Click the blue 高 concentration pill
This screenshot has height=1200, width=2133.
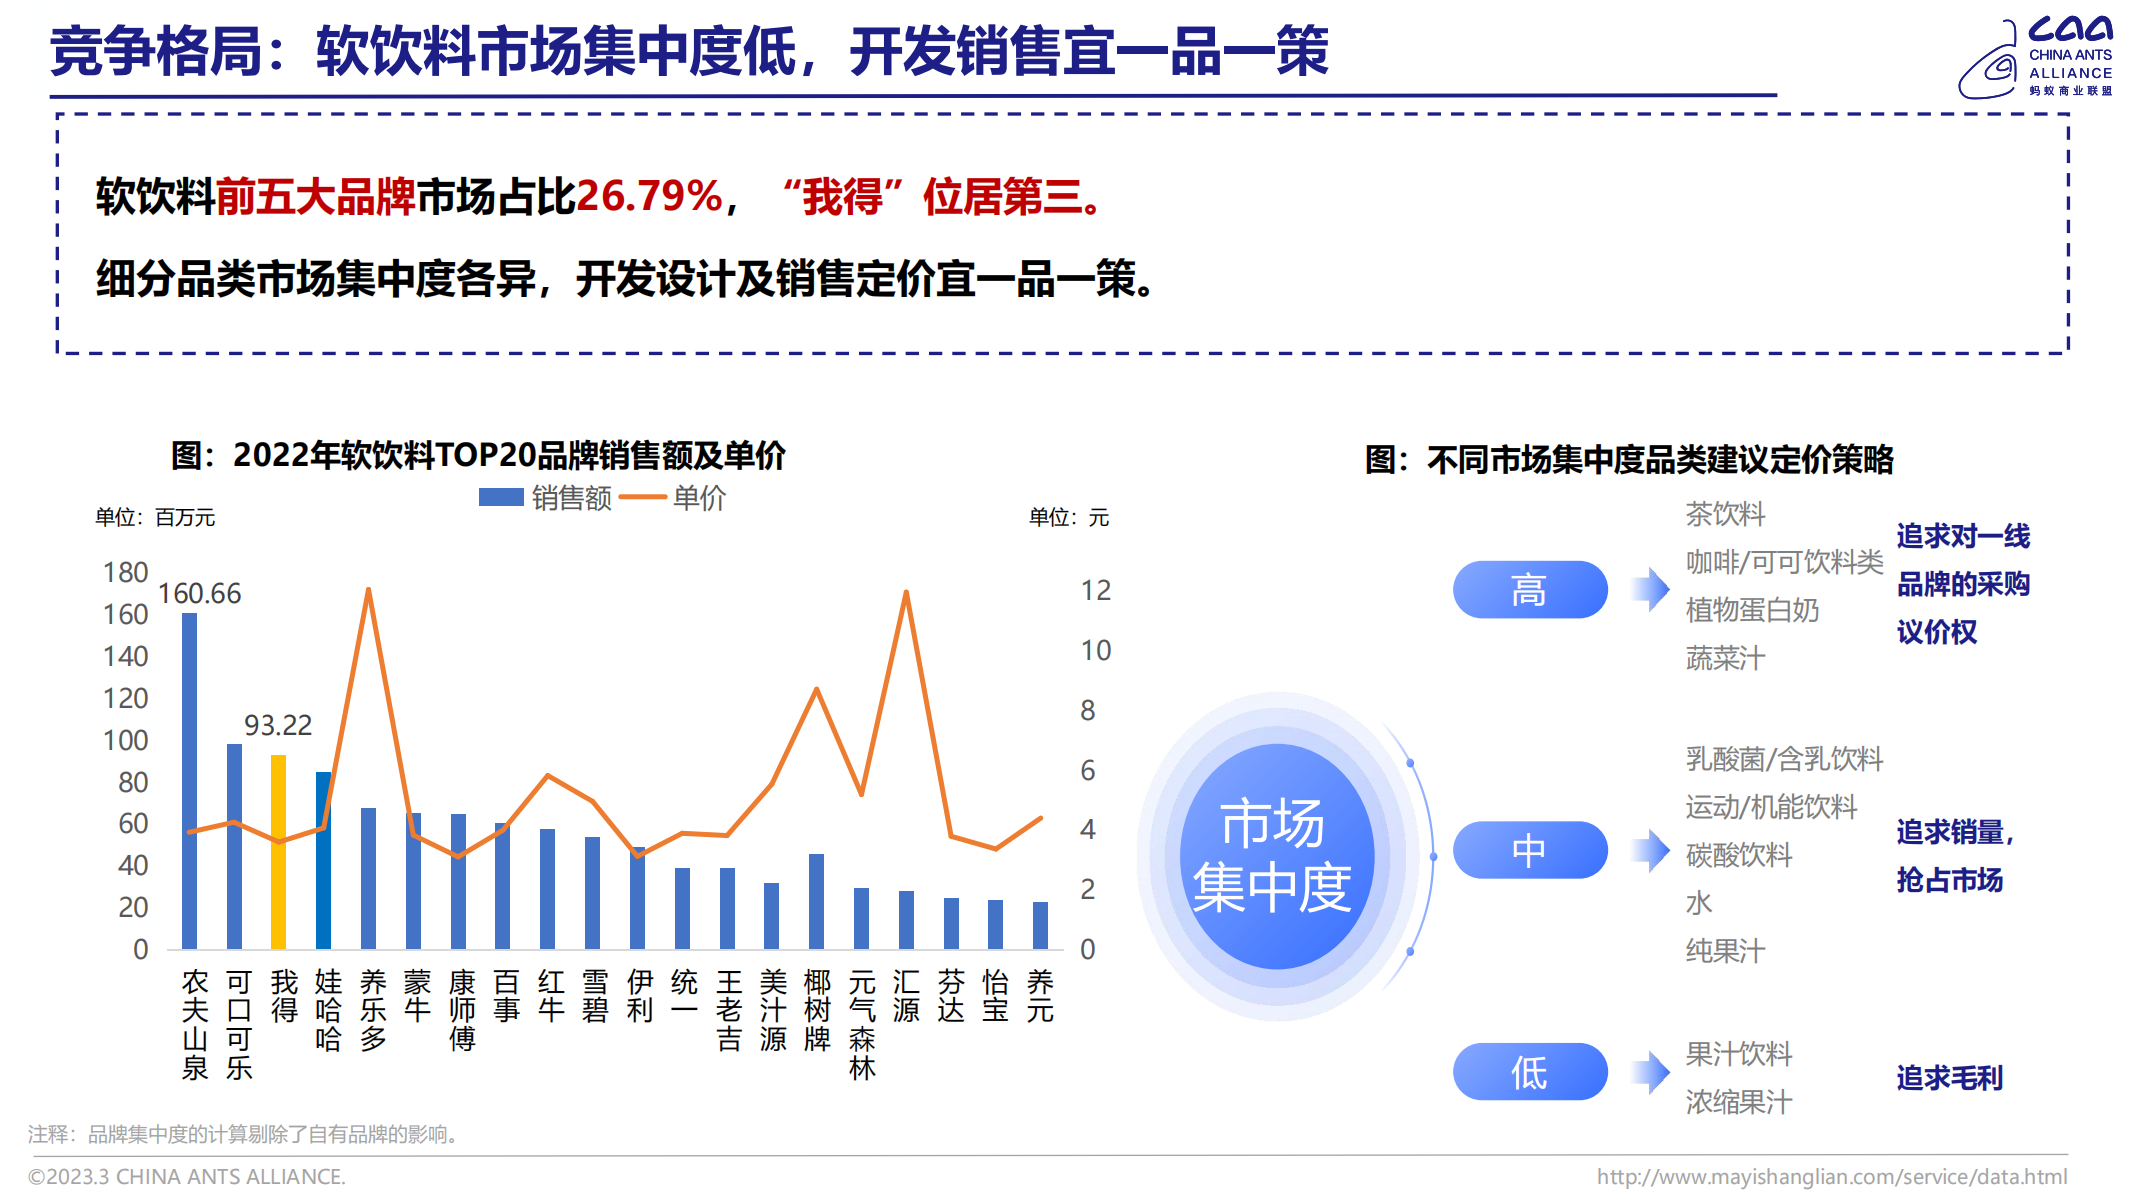tap(1530, 589)
